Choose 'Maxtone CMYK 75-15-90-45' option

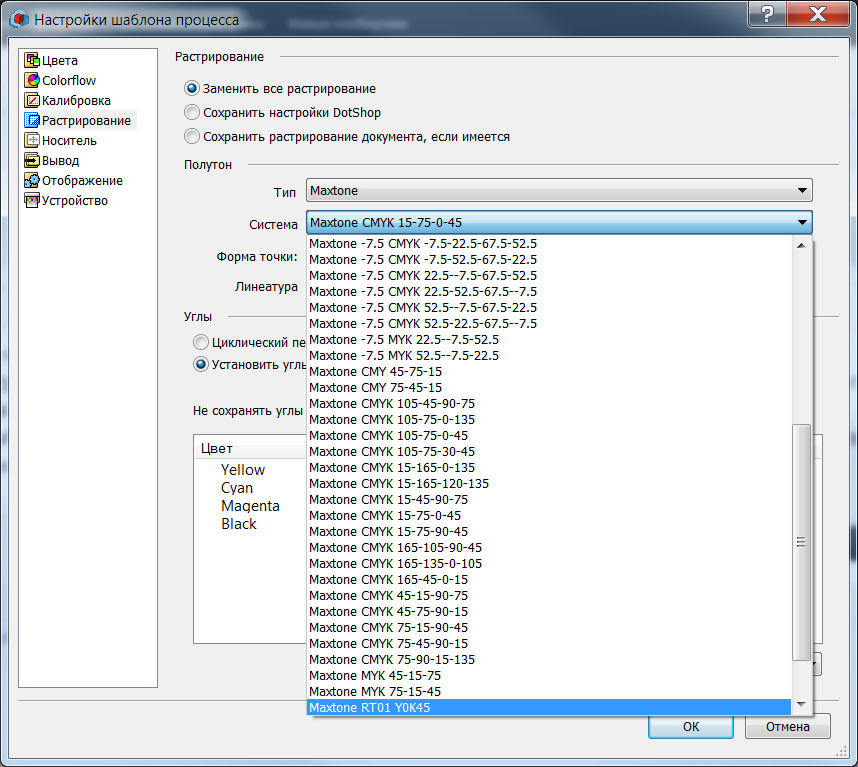coord(549,627)
